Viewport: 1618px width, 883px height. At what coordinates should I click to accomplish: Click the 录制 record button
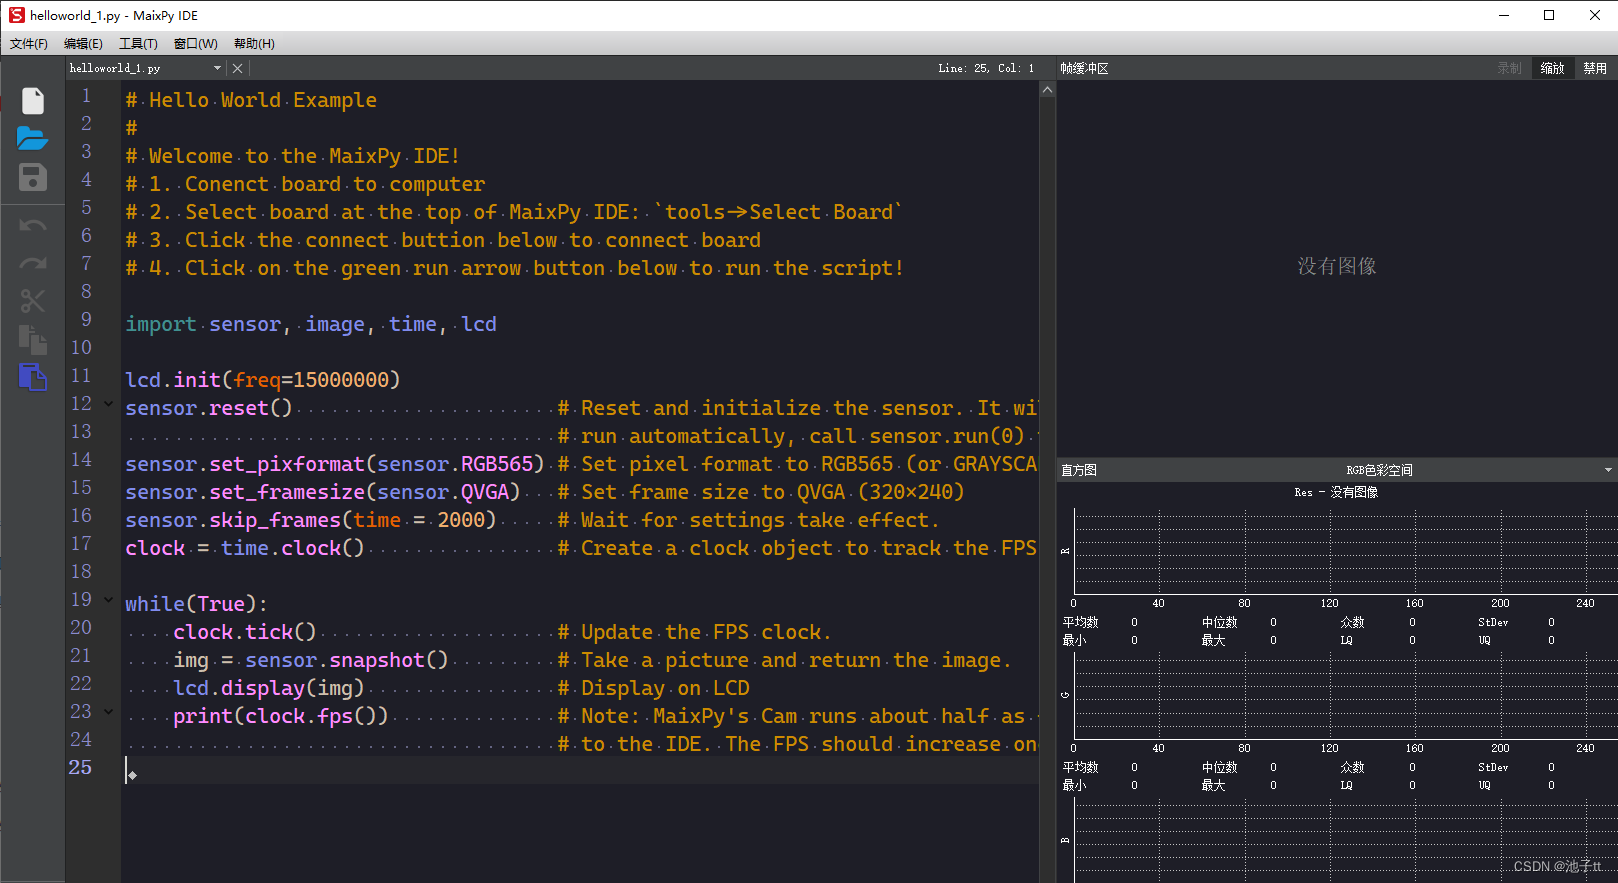1509,68
